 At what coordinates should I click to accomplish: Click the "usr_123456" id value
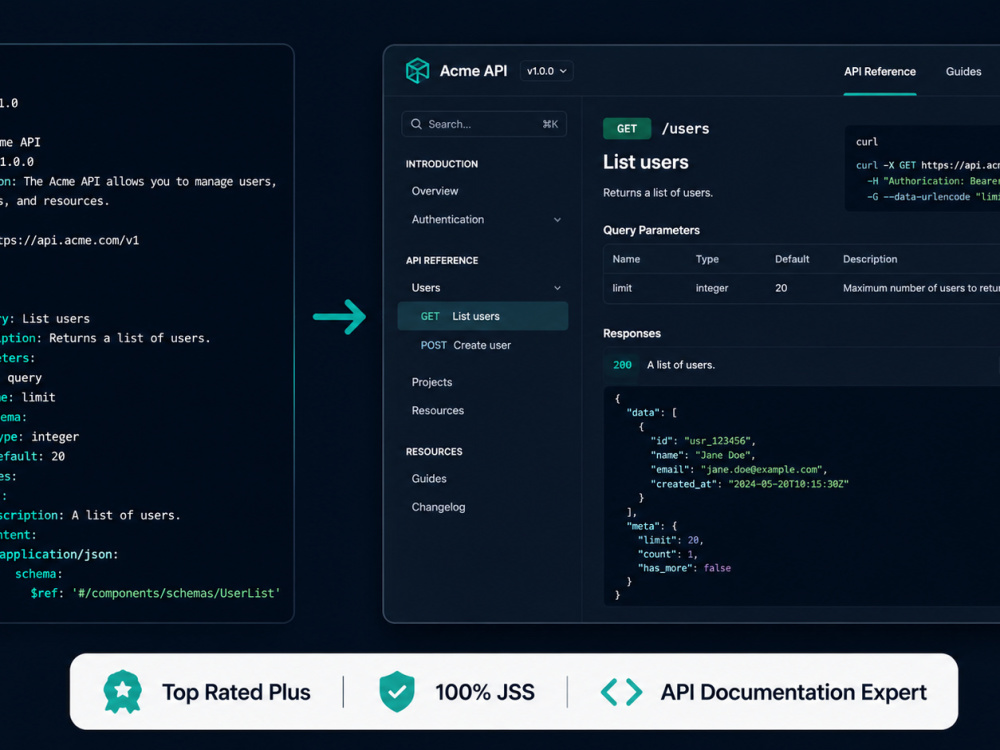click(x=719, y=441)
